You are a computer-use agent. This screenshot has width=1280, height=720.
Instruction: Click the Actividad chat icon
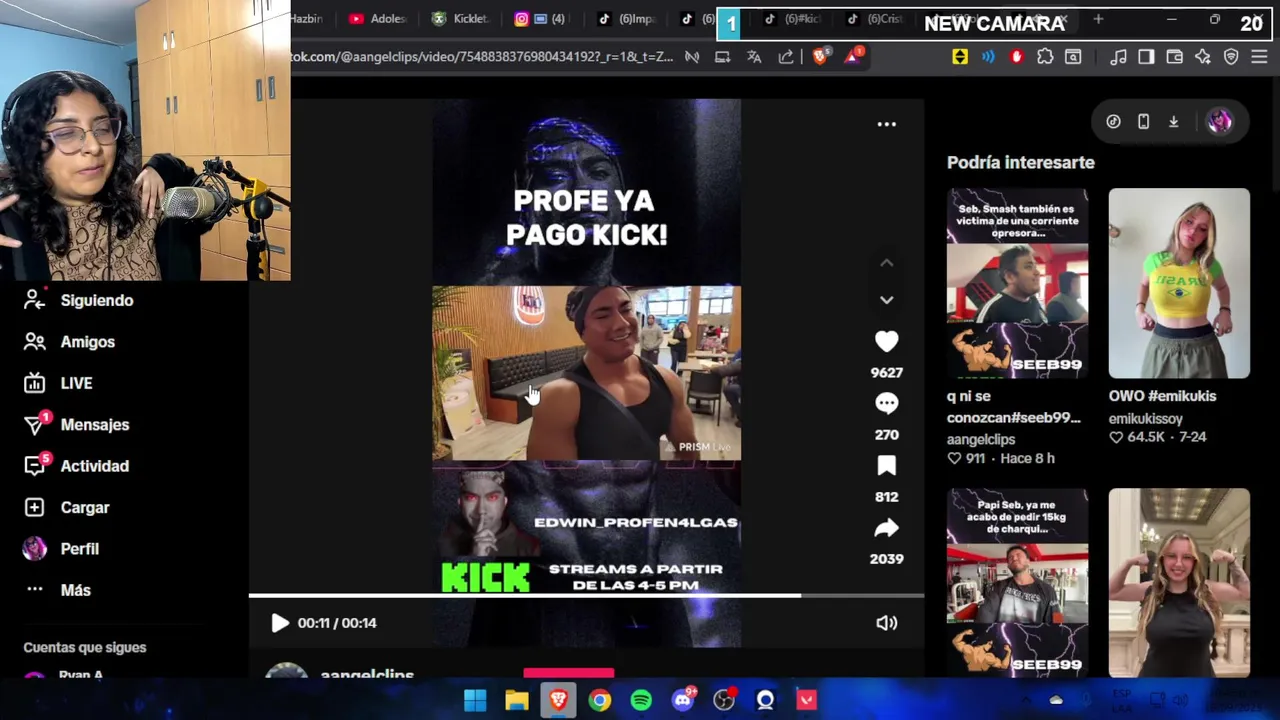[35, 466]
